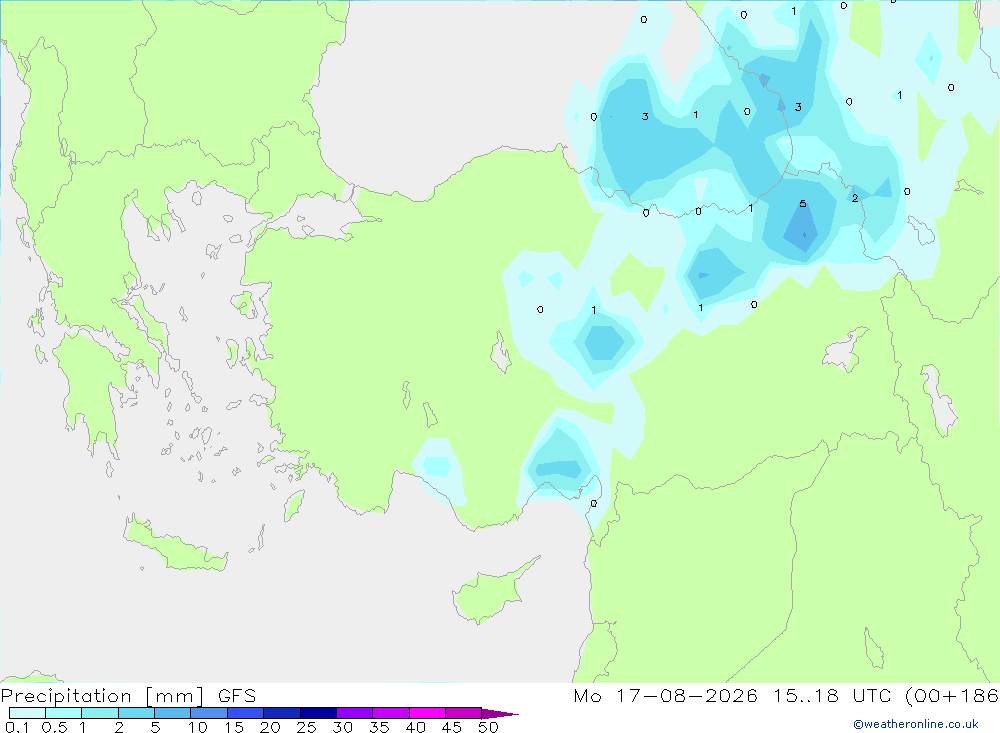This screenshot has height=733, width=1000.
Task: Click the 'Mo 17-08-2026 15..18 UTC' timestamp
Action: pos(732,696)
